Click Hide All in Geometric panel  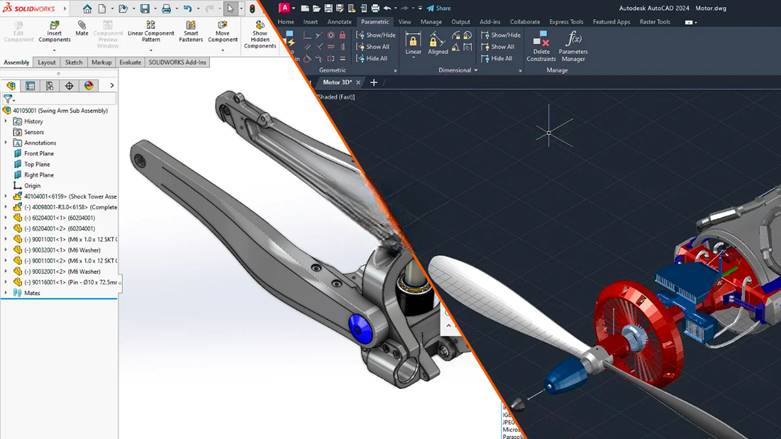[372, 58]
